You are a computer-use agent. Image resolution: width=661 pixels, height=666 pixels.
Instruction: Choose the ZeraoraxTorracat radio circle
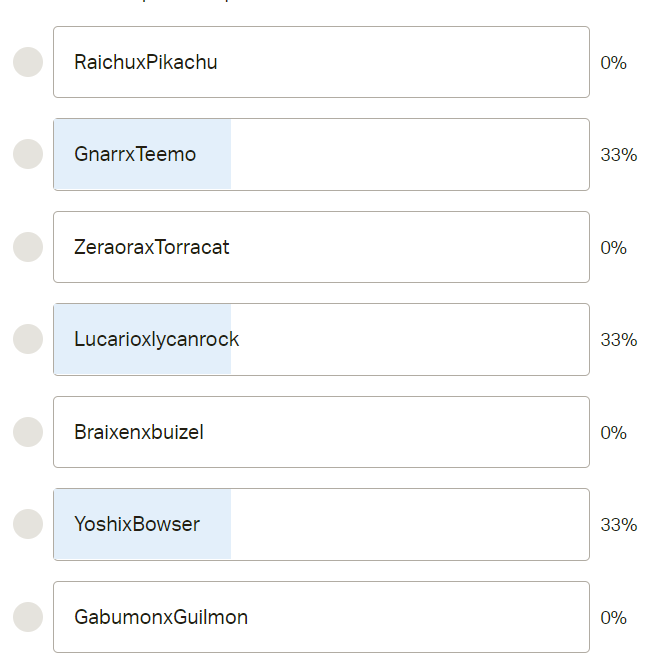(x=28, y=247)
